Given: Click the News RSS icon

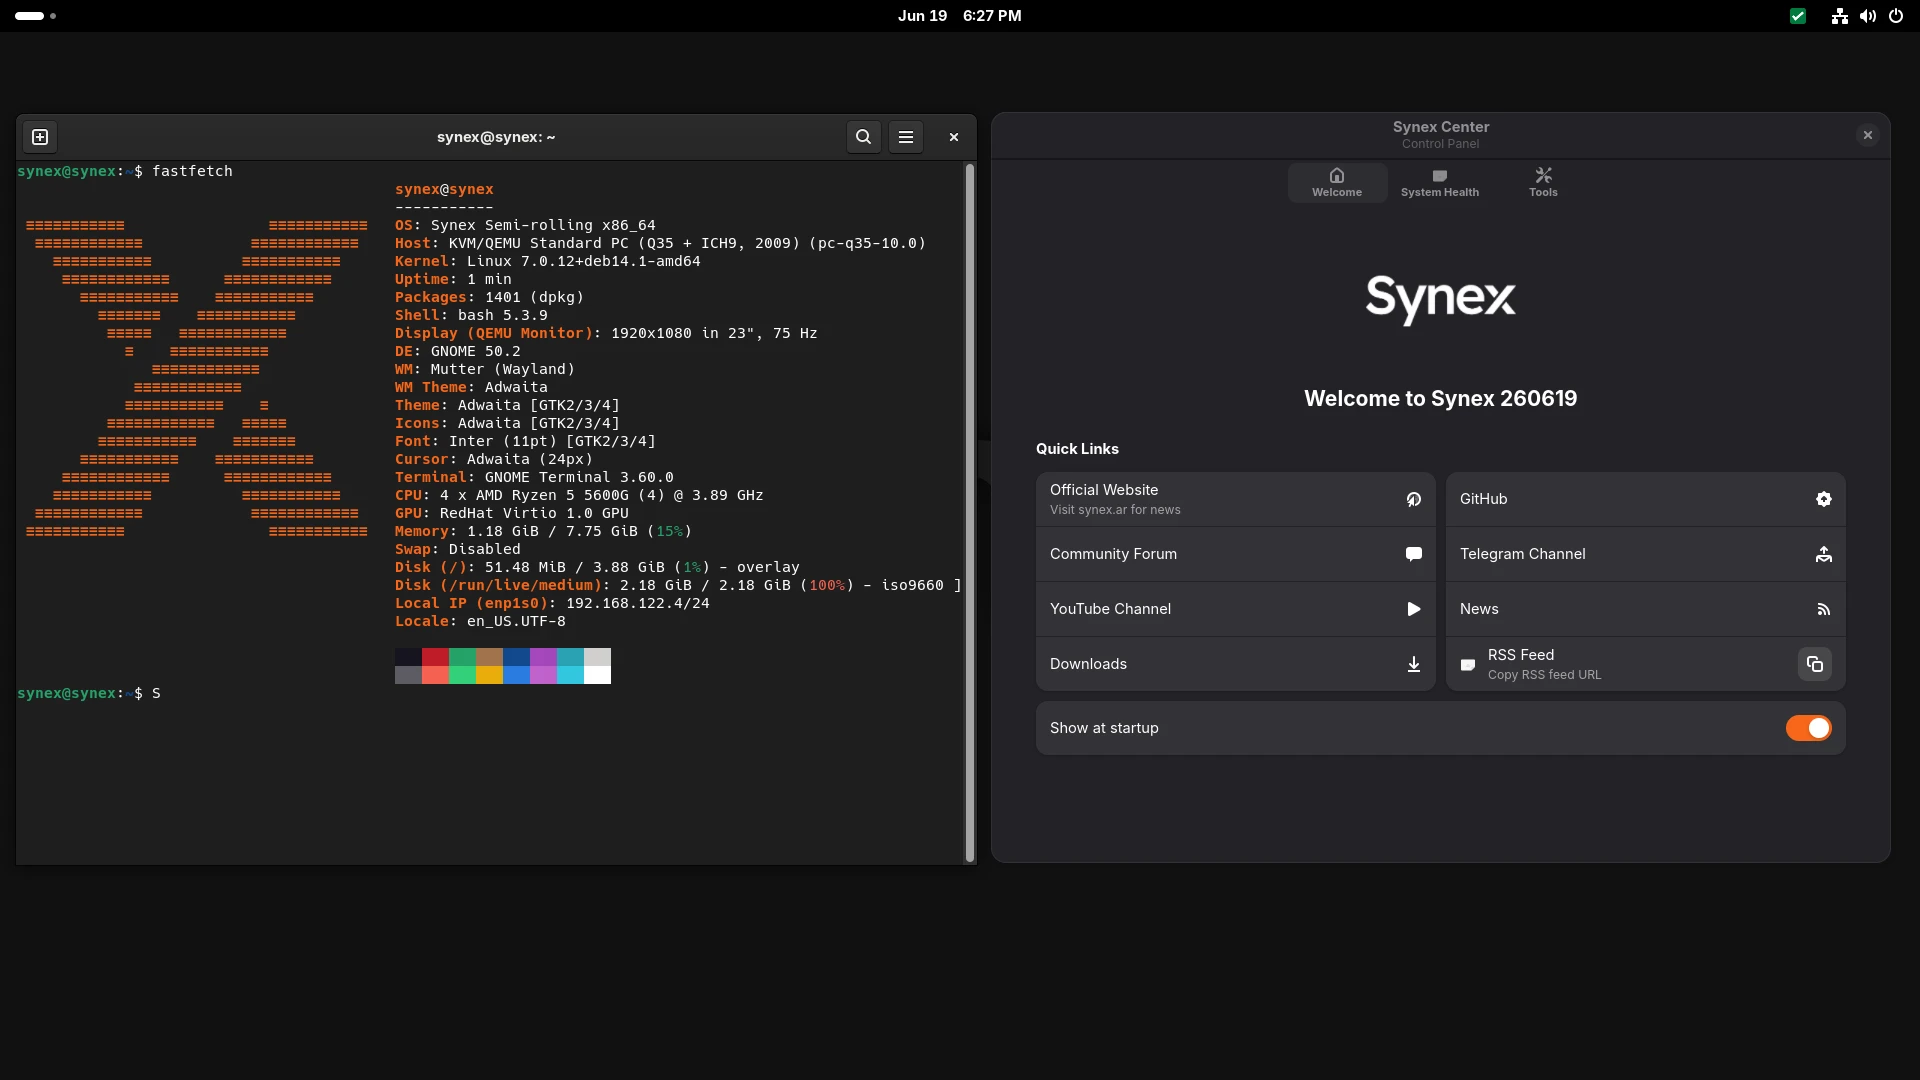Looking at the screenshot, I should [1824, 609].
